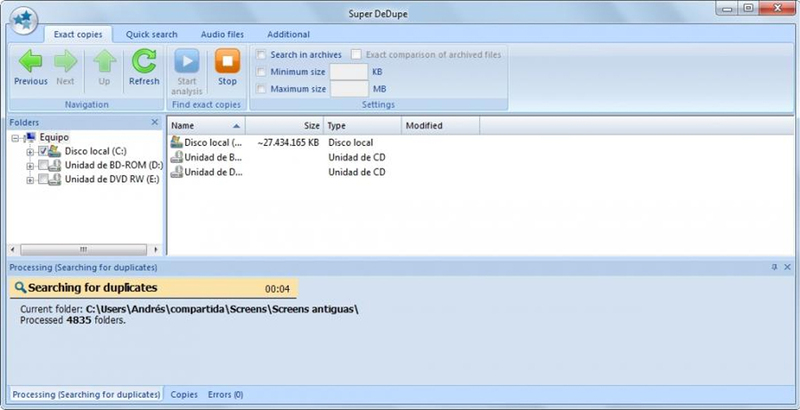Switch to the Exact copies tab
The image size is (800, 410).
78,35
